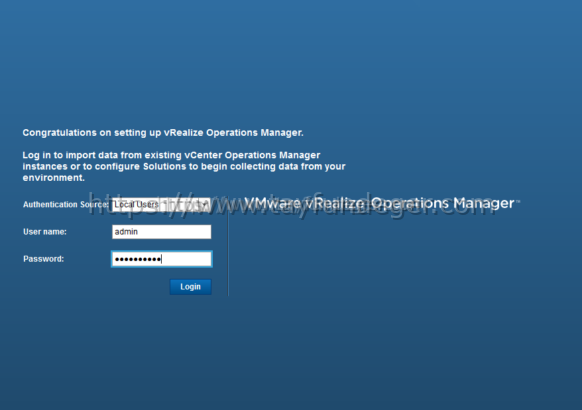Click the trademark symbol after Manager
The width and height of the screenshot is (582, 410).
(518, 201)
